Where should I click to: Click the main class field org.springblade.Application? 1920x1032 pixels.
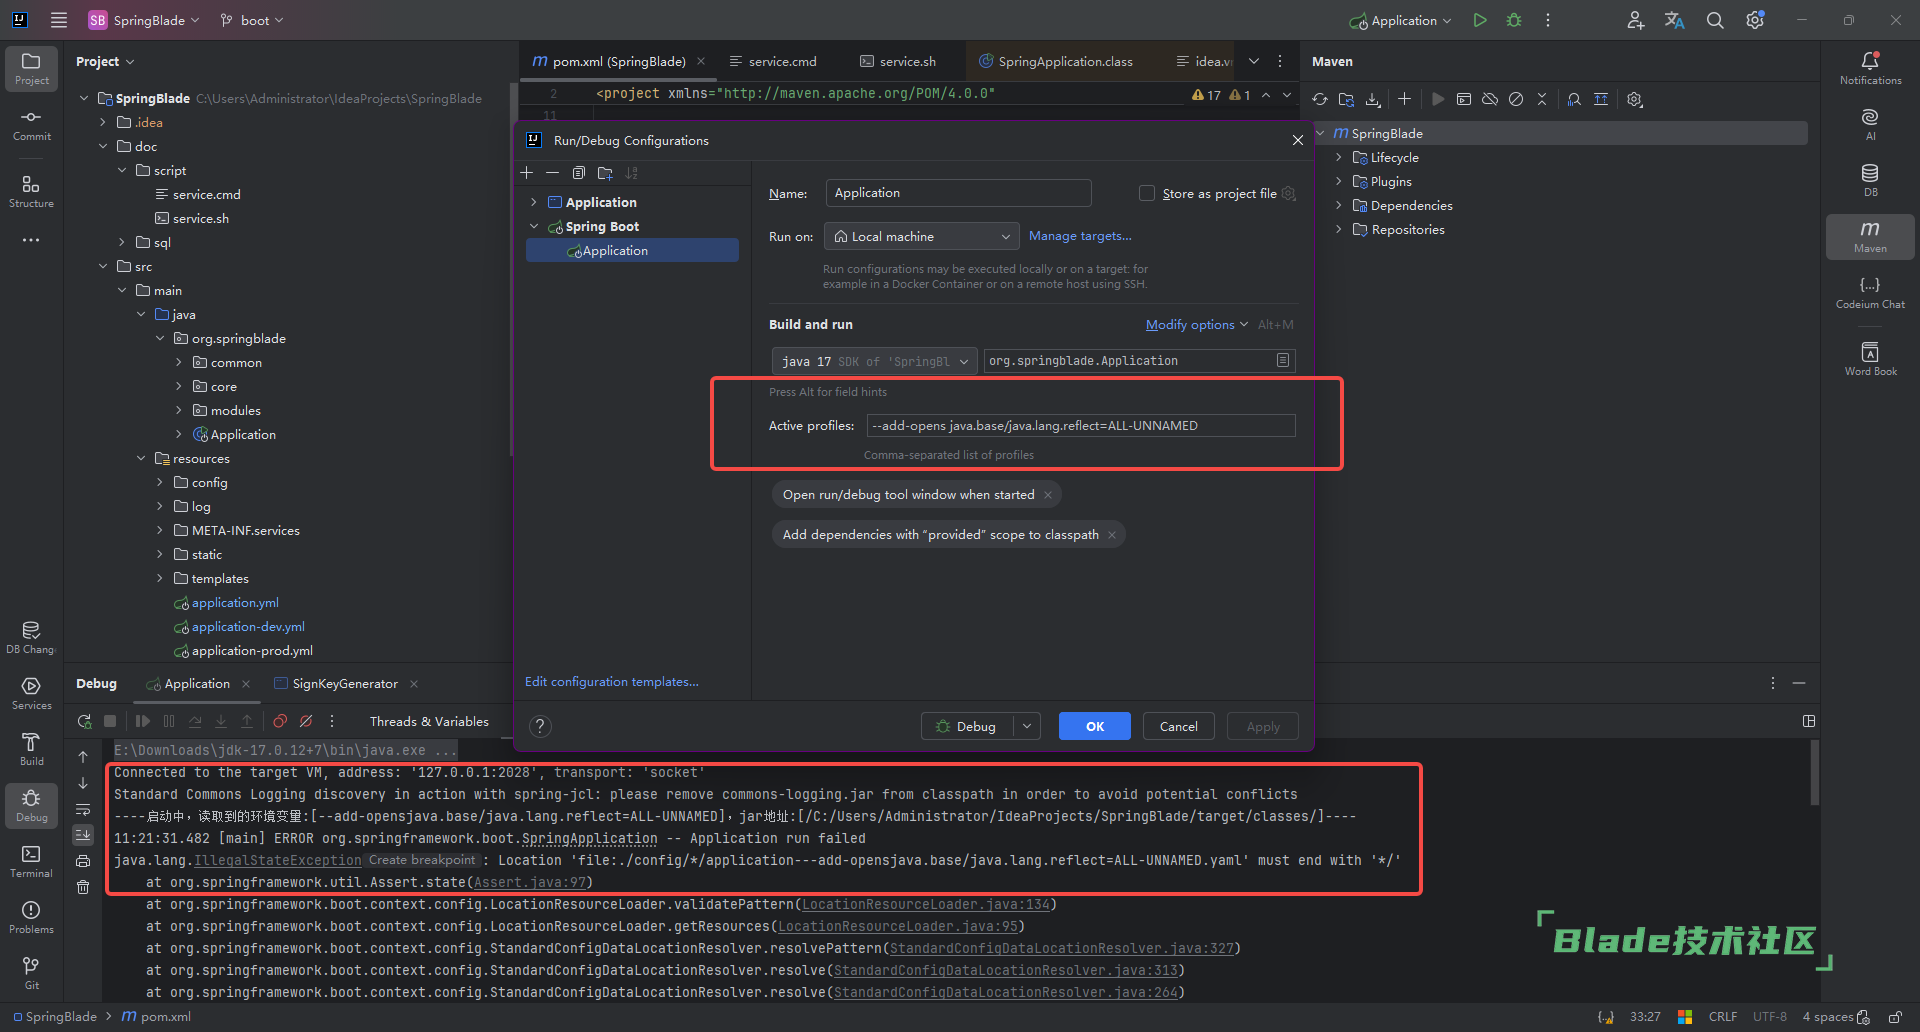[x=1140, y=361]
